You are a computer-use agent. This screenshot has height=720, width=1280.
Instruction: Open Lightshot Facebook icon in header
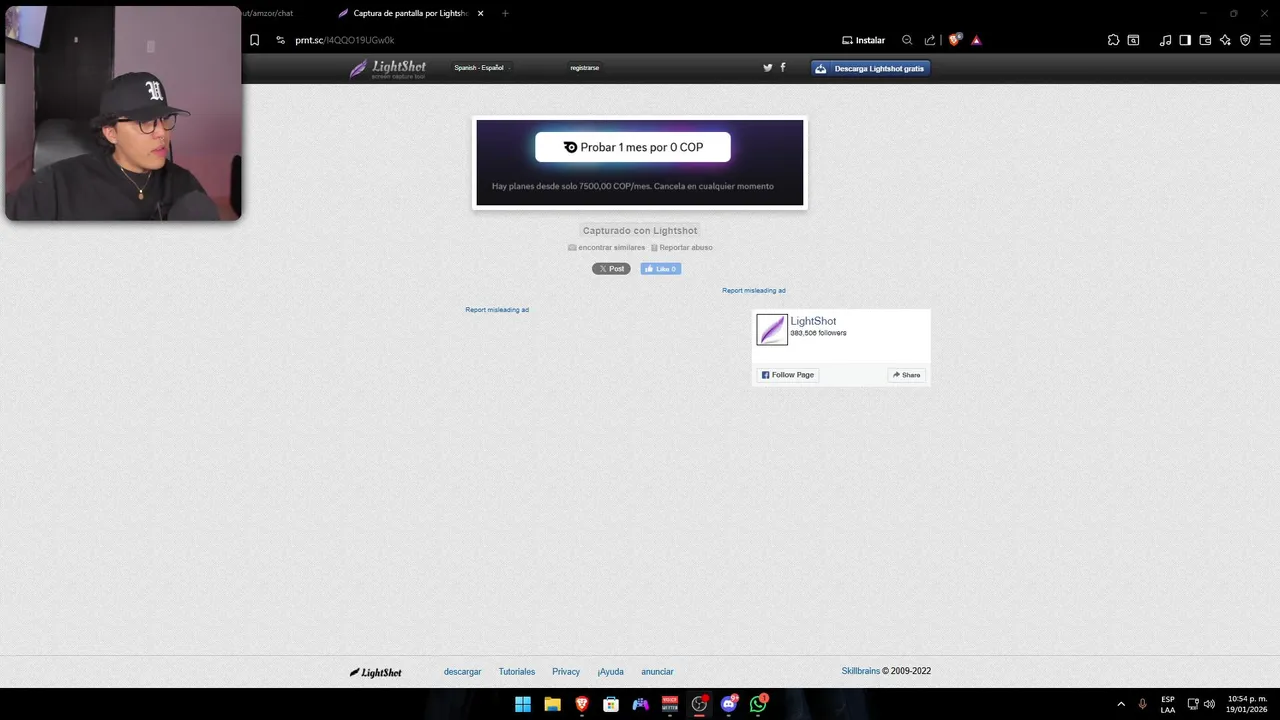tap(783, 68)
